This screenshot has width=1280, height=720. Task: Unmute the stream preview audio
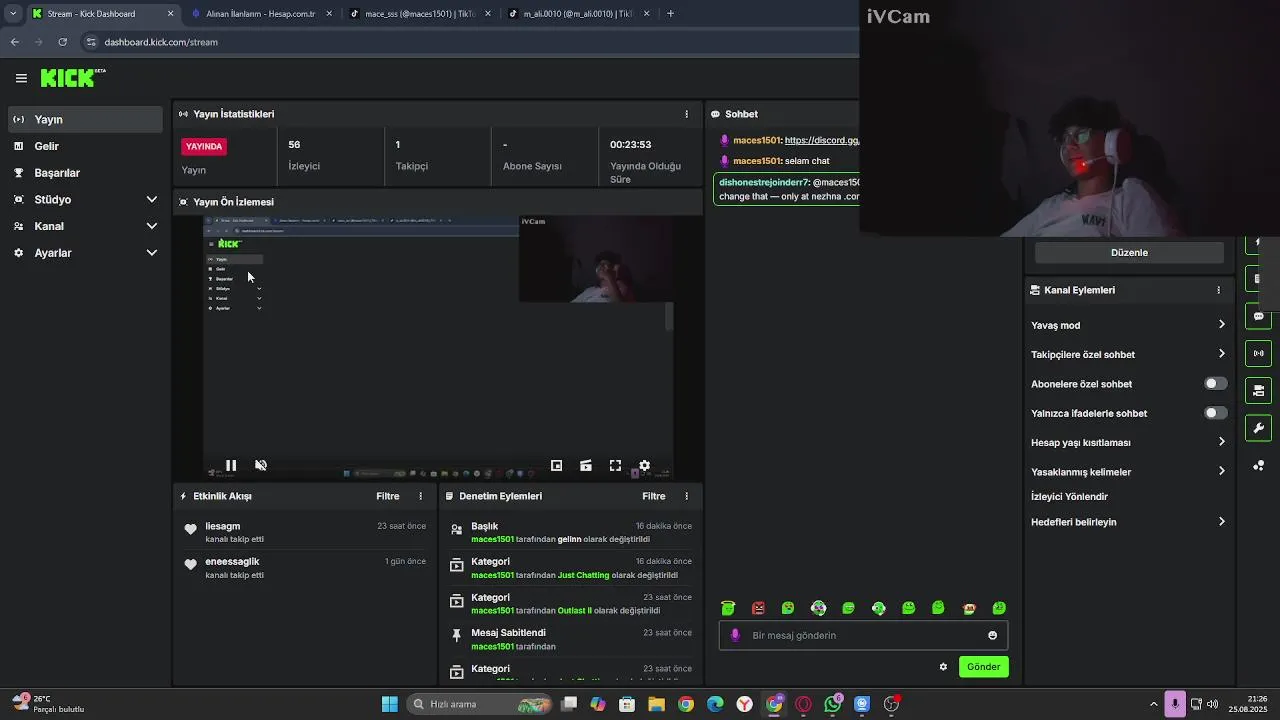(261, 465)
